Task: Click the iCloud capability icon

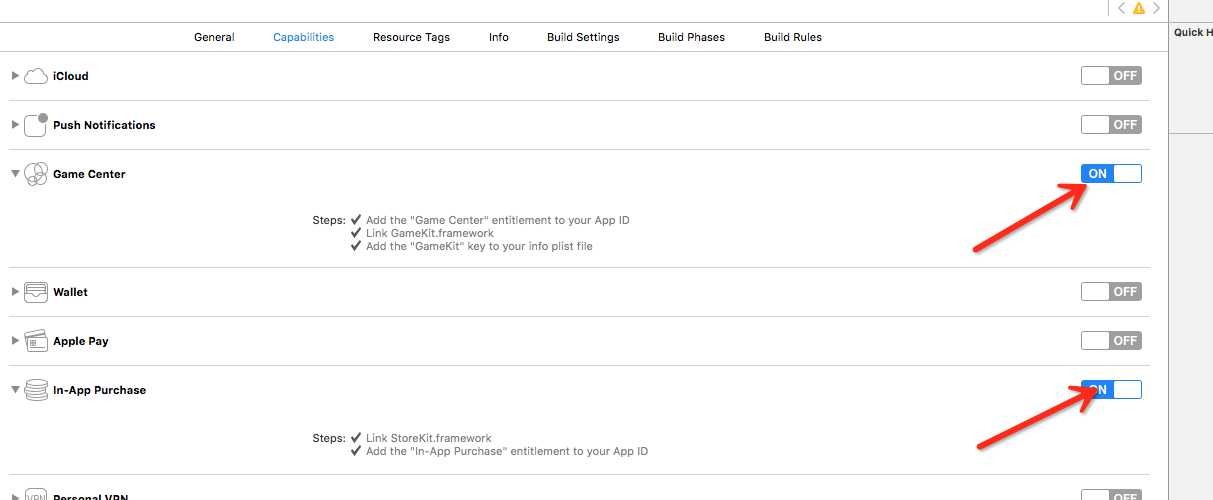Action: [x=36, y=76]
